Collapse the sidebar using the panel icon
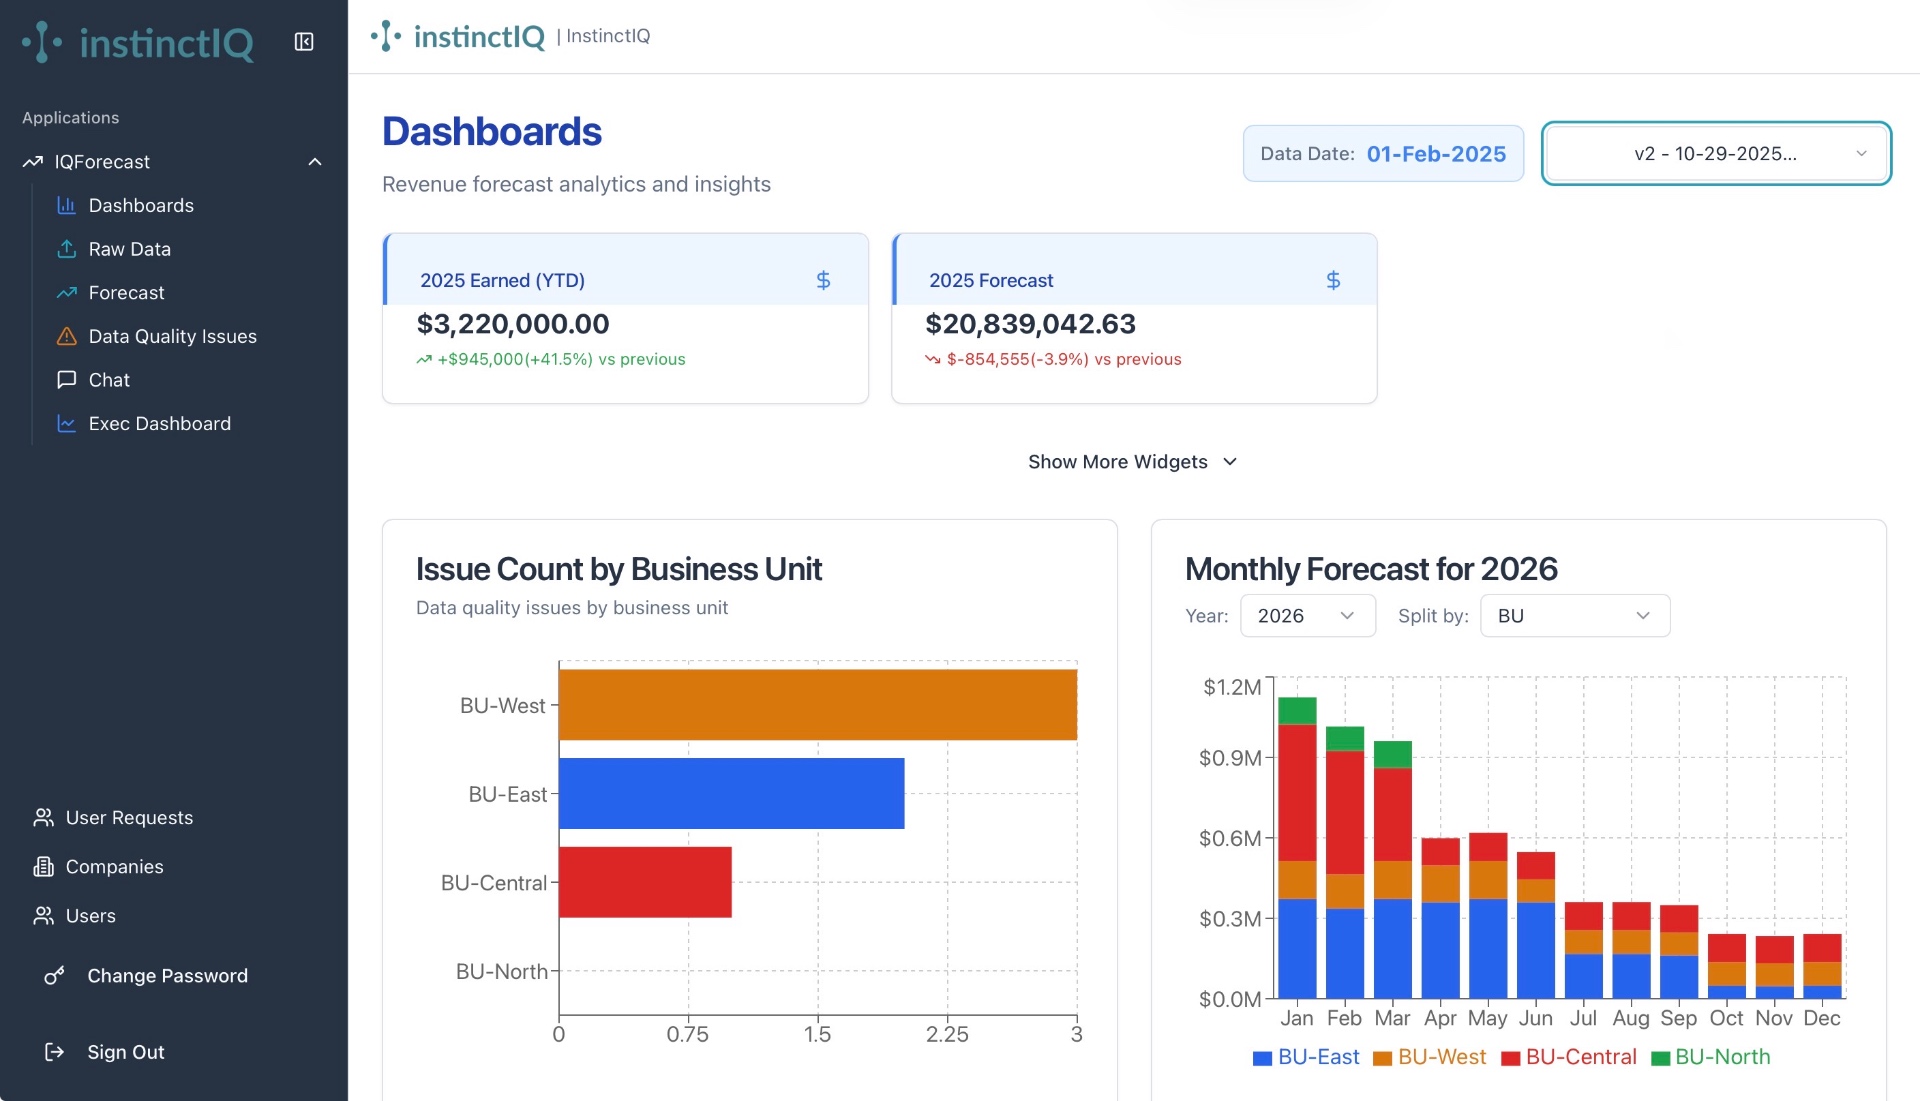 (x=304, y=42)
